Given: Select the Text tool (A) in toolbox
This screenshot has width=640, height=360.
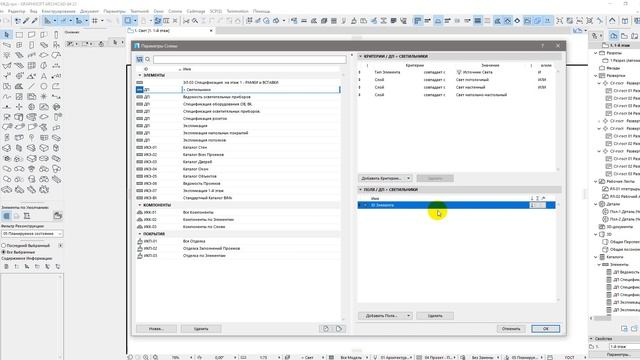Looking at the screenshot, I should [44, 76].
